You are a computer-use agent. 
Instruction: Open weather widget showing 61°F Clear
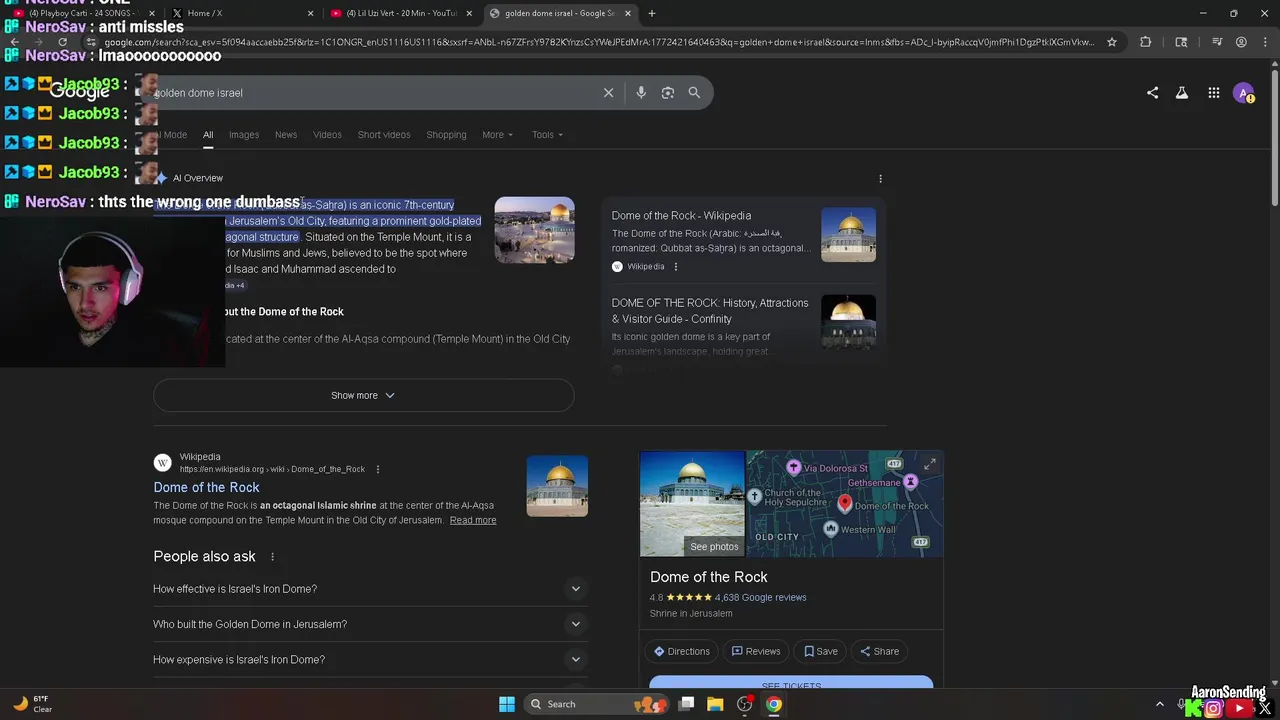pos(32,704)
